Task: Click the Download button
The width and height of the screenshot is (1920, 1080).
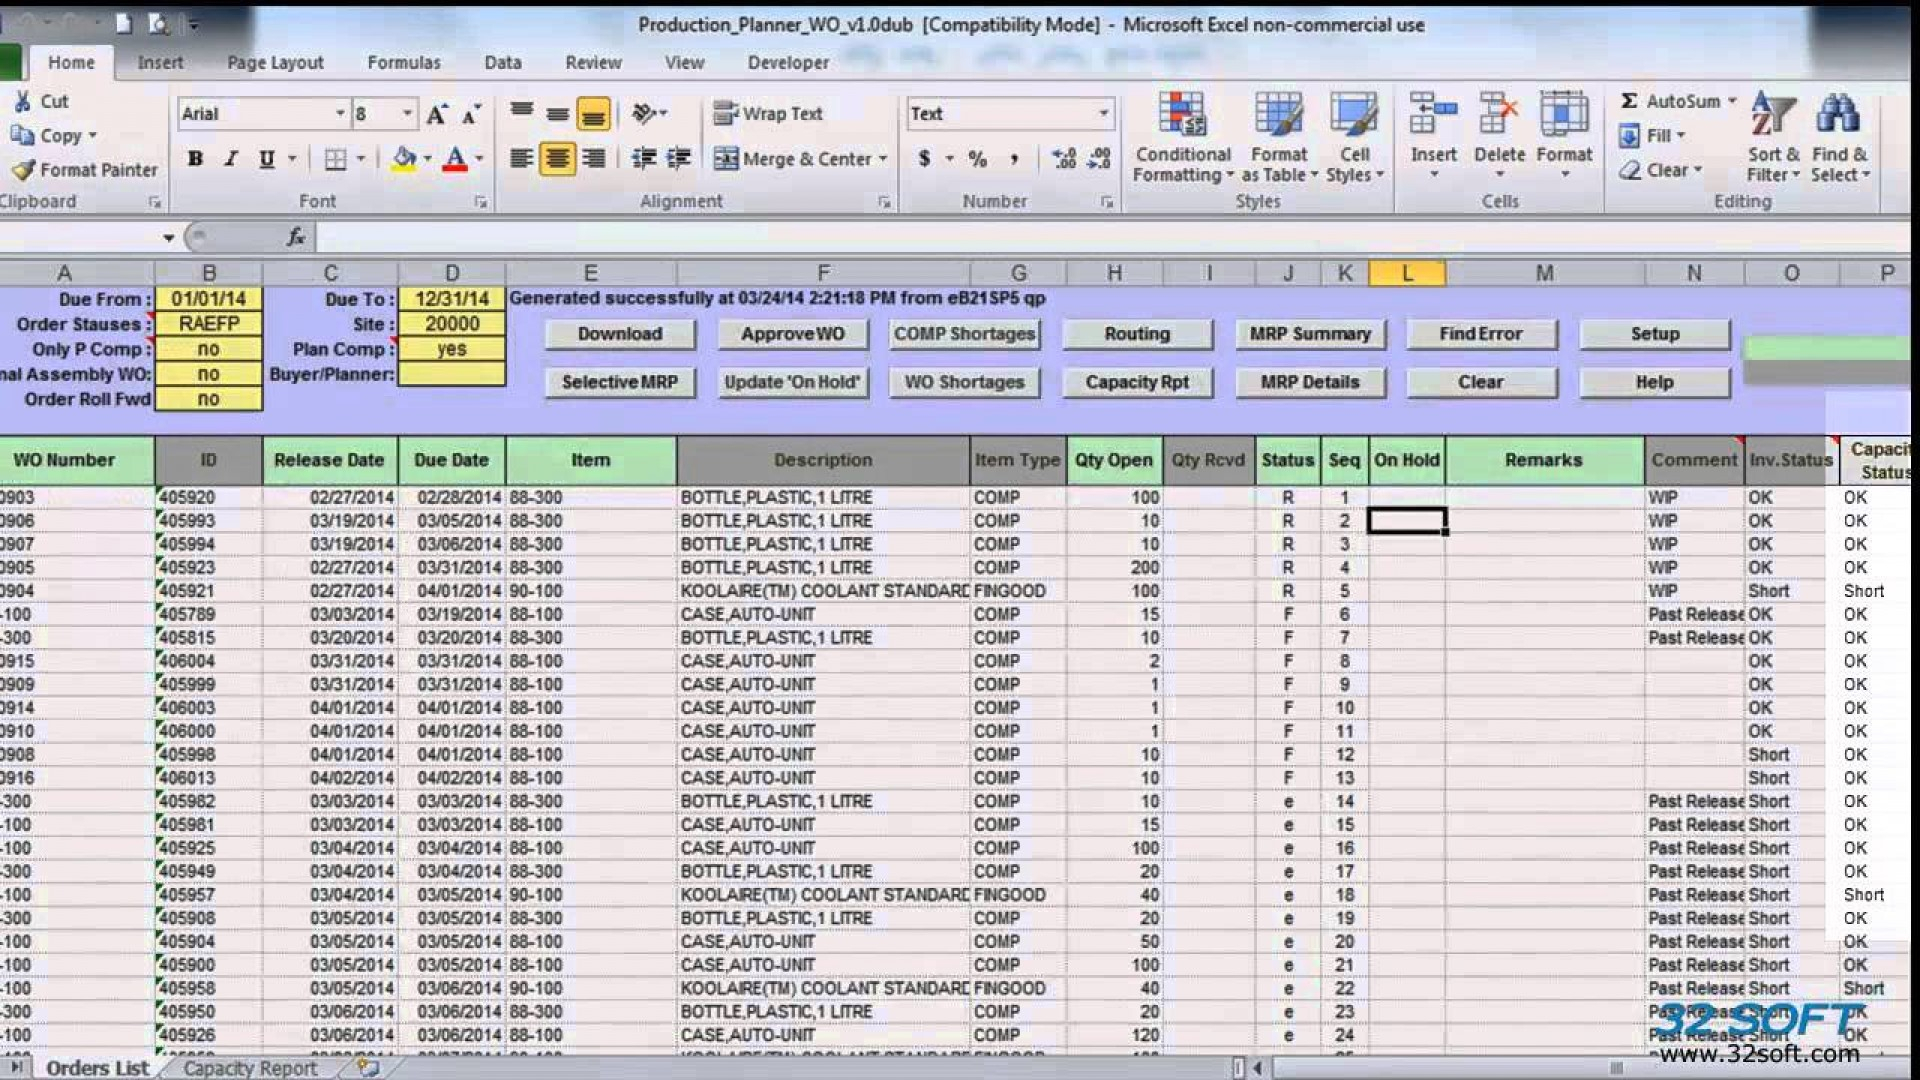Action: pyautogui.click(x=616, y=334)
